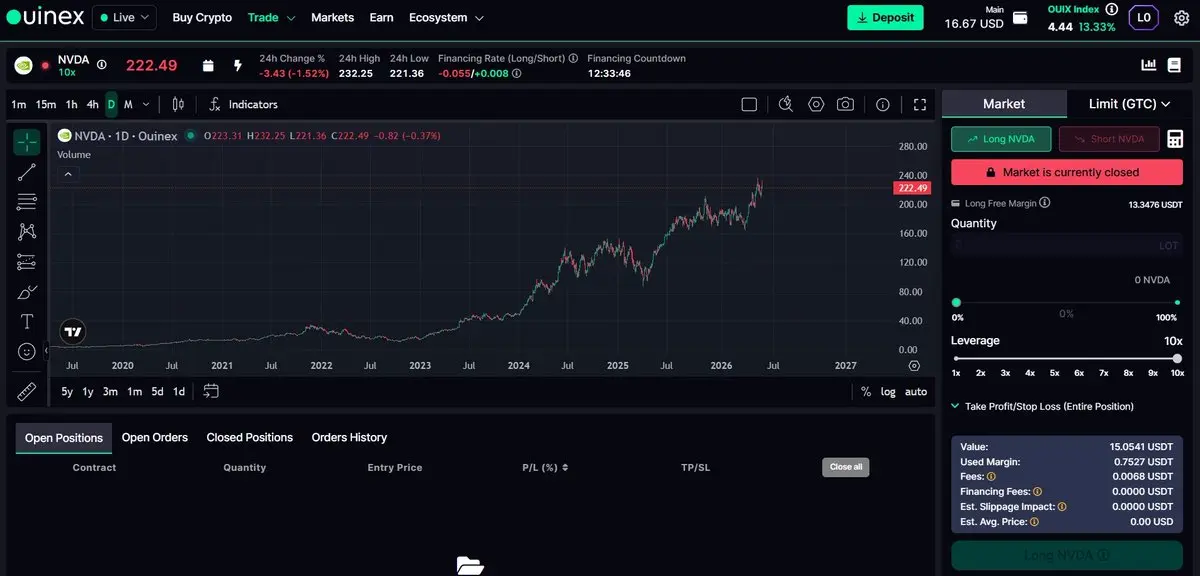Click the info circle in chart toolbar
Viewport: 1200px width, 576px height.
pos(883,104)
